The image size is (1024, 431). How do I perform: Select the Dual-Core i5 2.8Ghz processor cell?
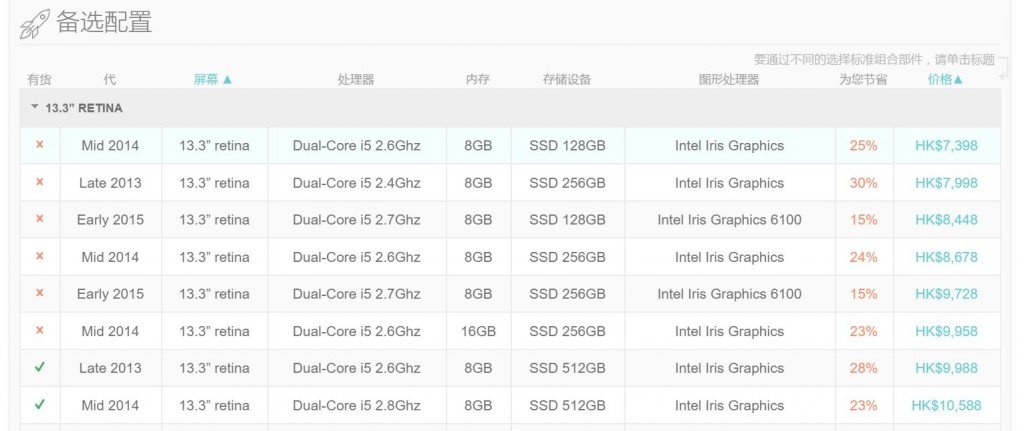pyautogui.click(x=357, y=406)
